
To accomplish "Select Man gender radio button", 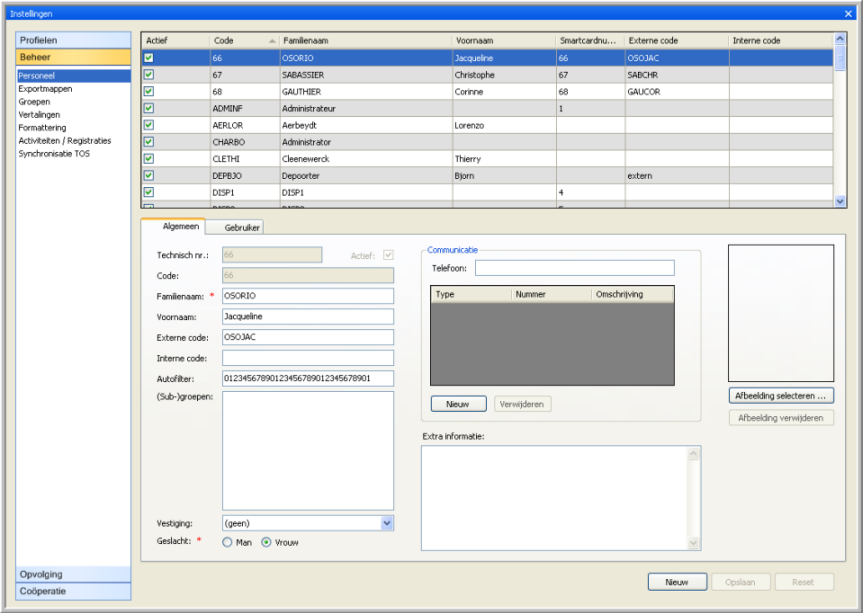I will (228, 543).
